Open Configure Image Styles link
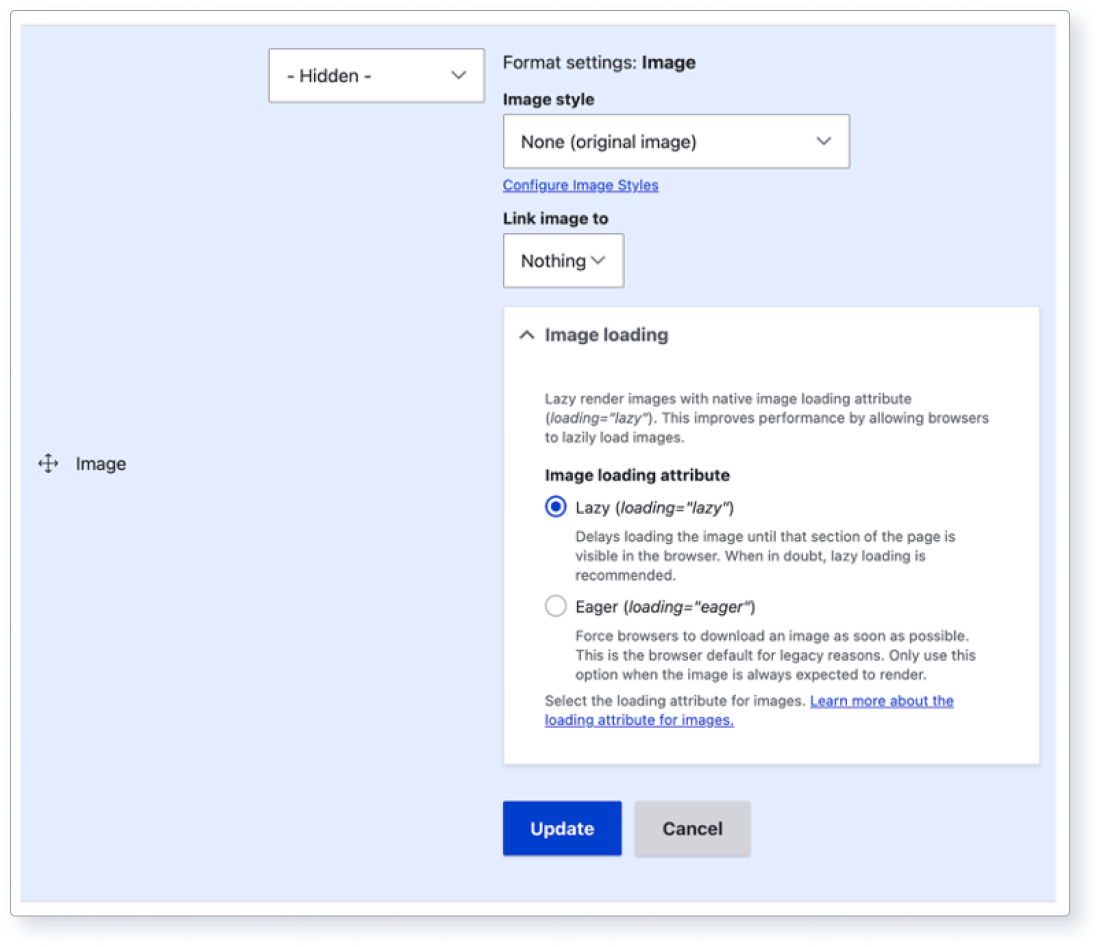Image resolution: width=1100 pixels, height=947 pixels. pyautogui.click(x=580, y=185)
